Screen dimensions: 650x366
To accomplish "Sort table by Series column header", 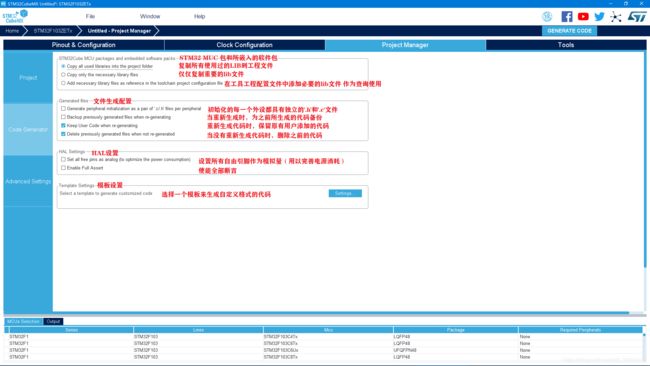I will pos(71,330).
